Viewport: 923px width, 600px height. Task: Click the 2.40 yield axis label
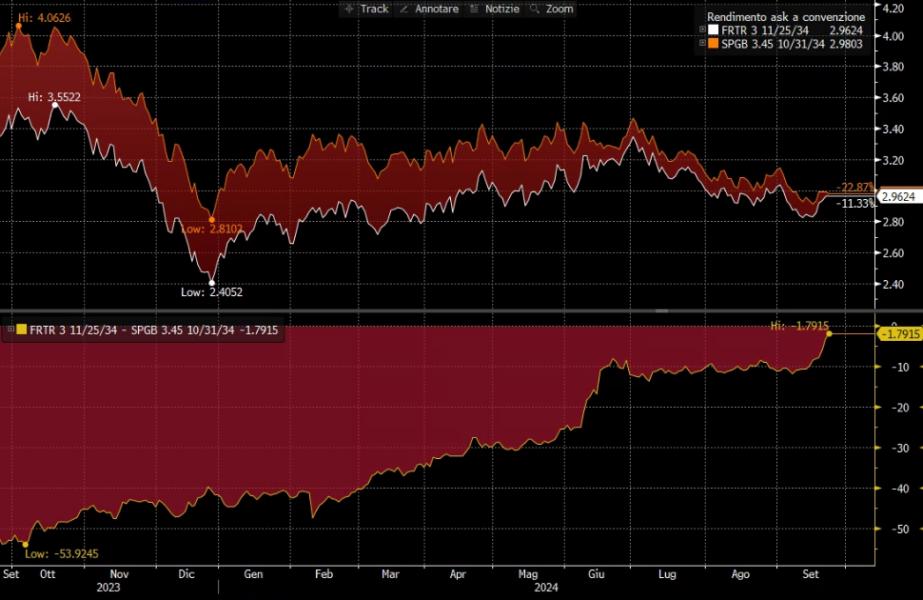pyautogui.click(x=894, y=284)
